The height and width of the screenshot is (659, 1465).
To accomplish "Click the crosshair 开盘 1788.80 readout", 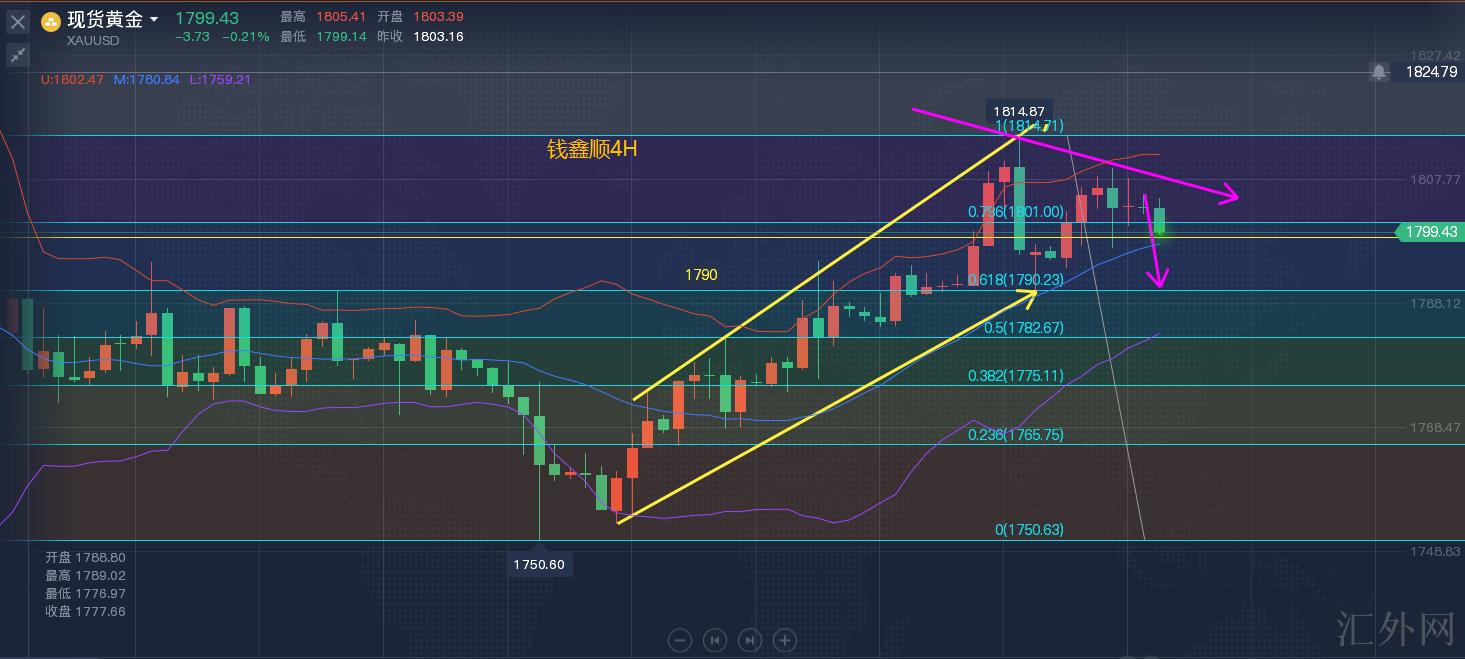I will [x=85, y=557].
